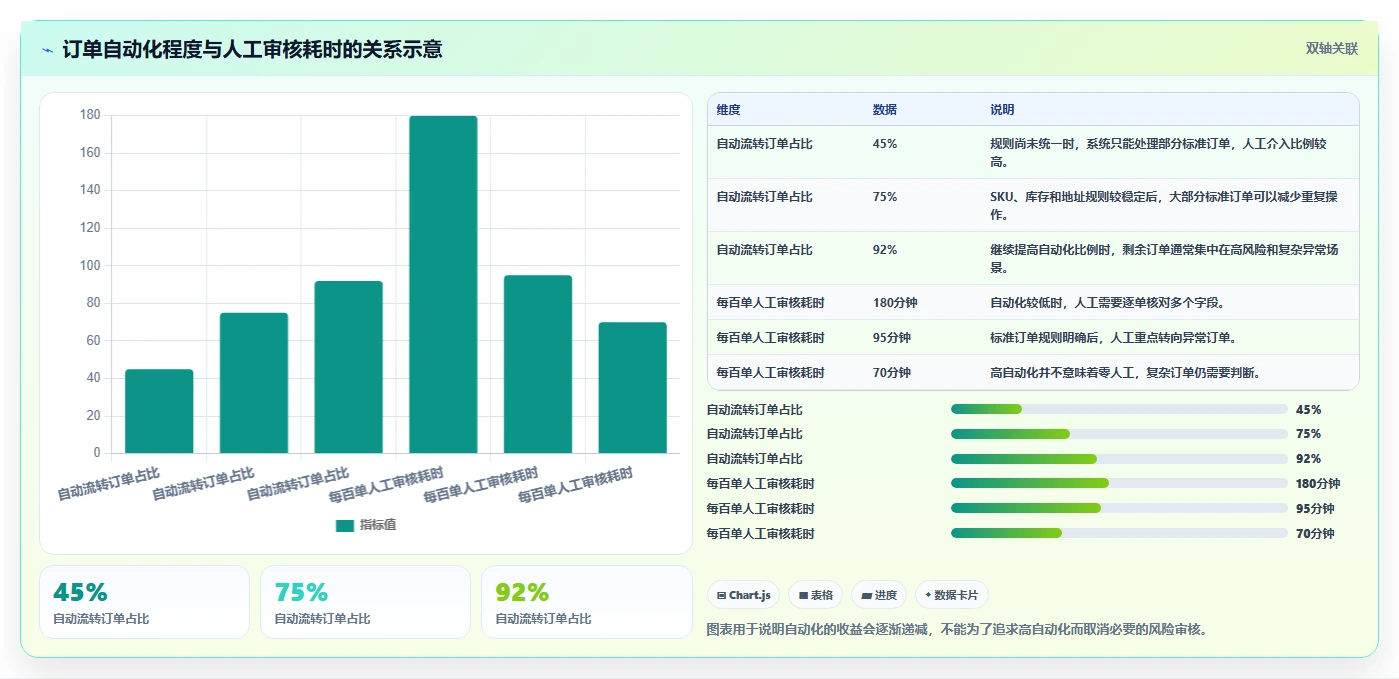Click the progress bar labeled 95分钟
This screenshot has height=679, width=1399.
[1119, 508]
